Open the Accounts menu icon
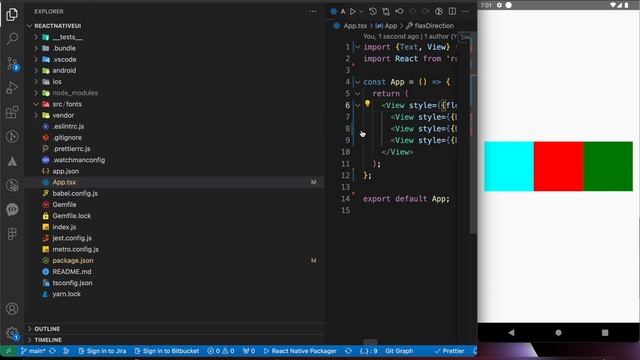Viewport: 640px width, 360px height. (12, 309)
